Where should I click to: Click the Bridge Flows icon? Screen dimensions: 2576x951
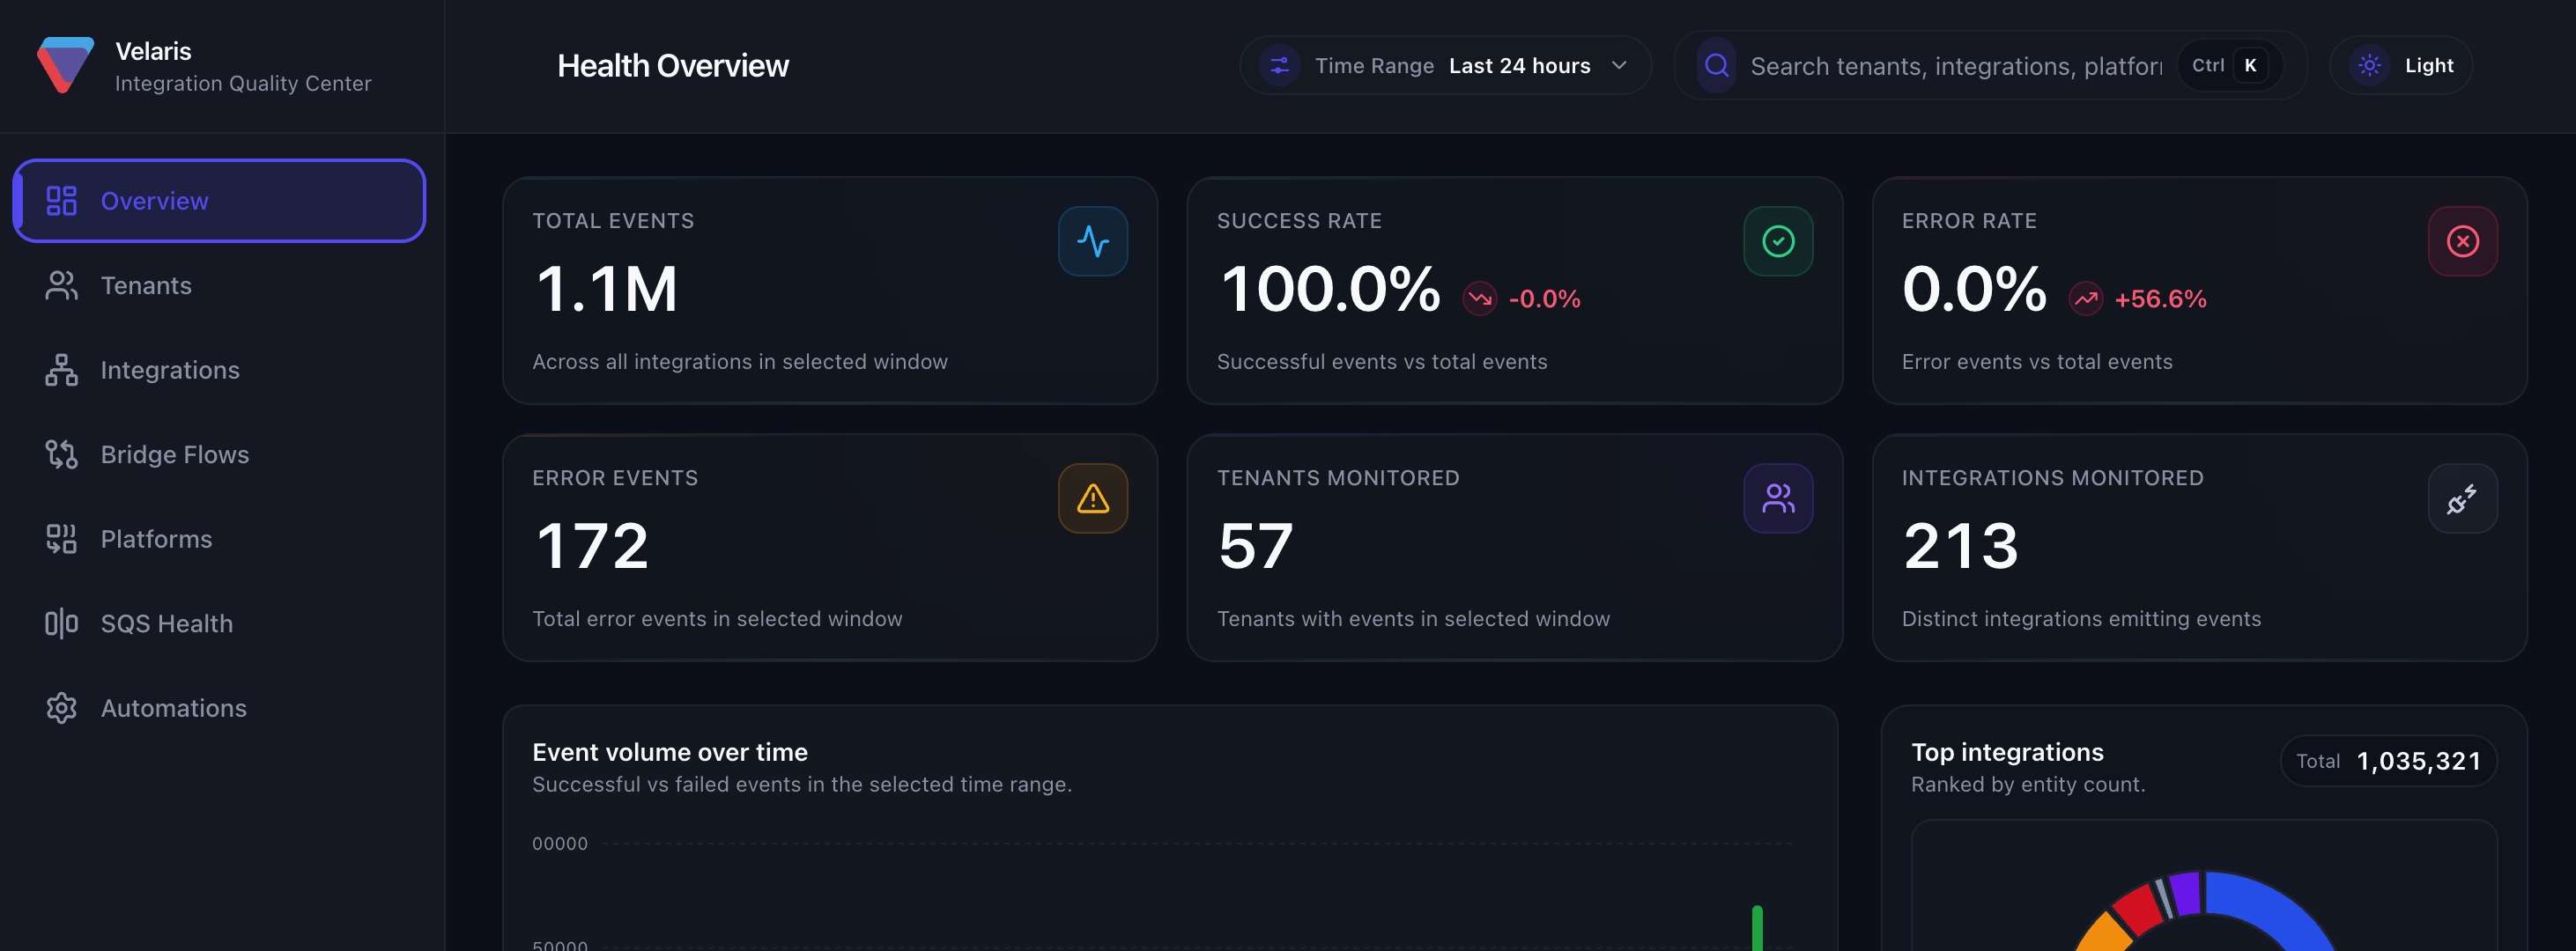click(61, 454)
